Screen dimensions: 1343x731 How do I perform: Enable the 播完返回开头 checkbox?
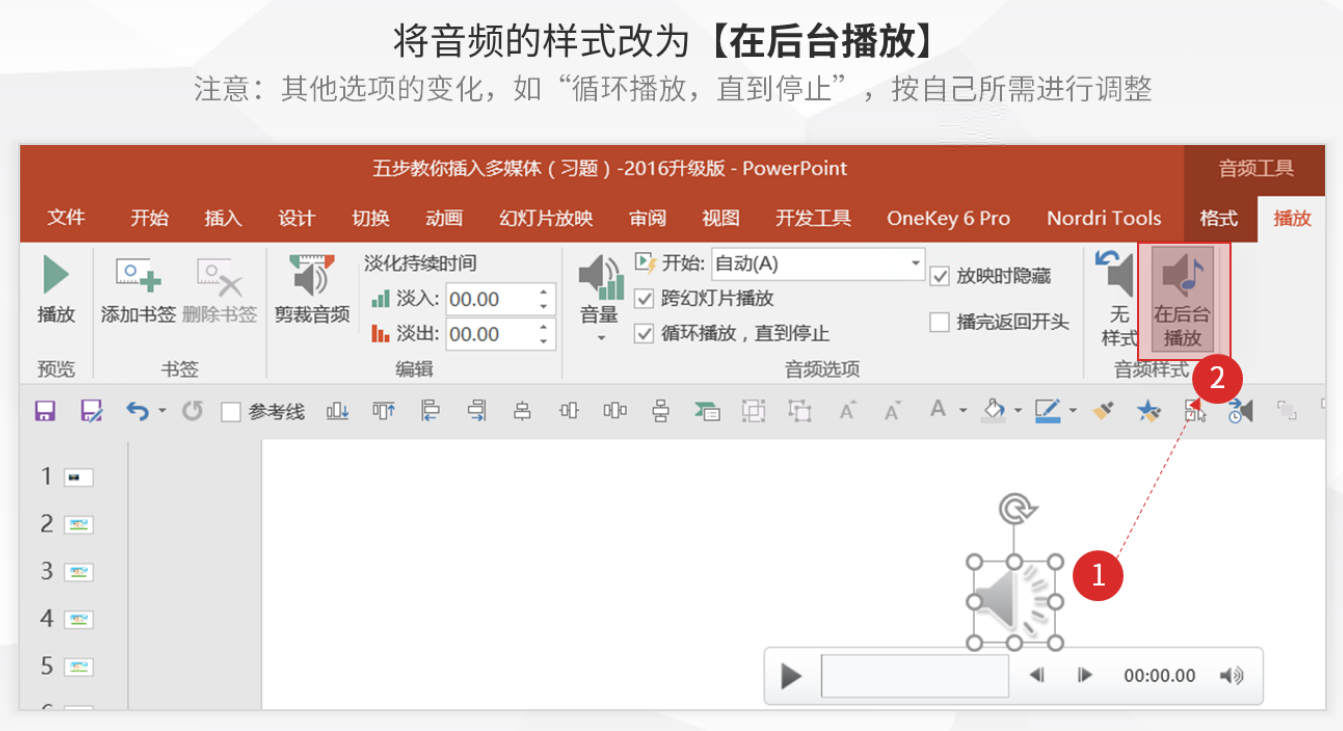[x=939, y=322]
